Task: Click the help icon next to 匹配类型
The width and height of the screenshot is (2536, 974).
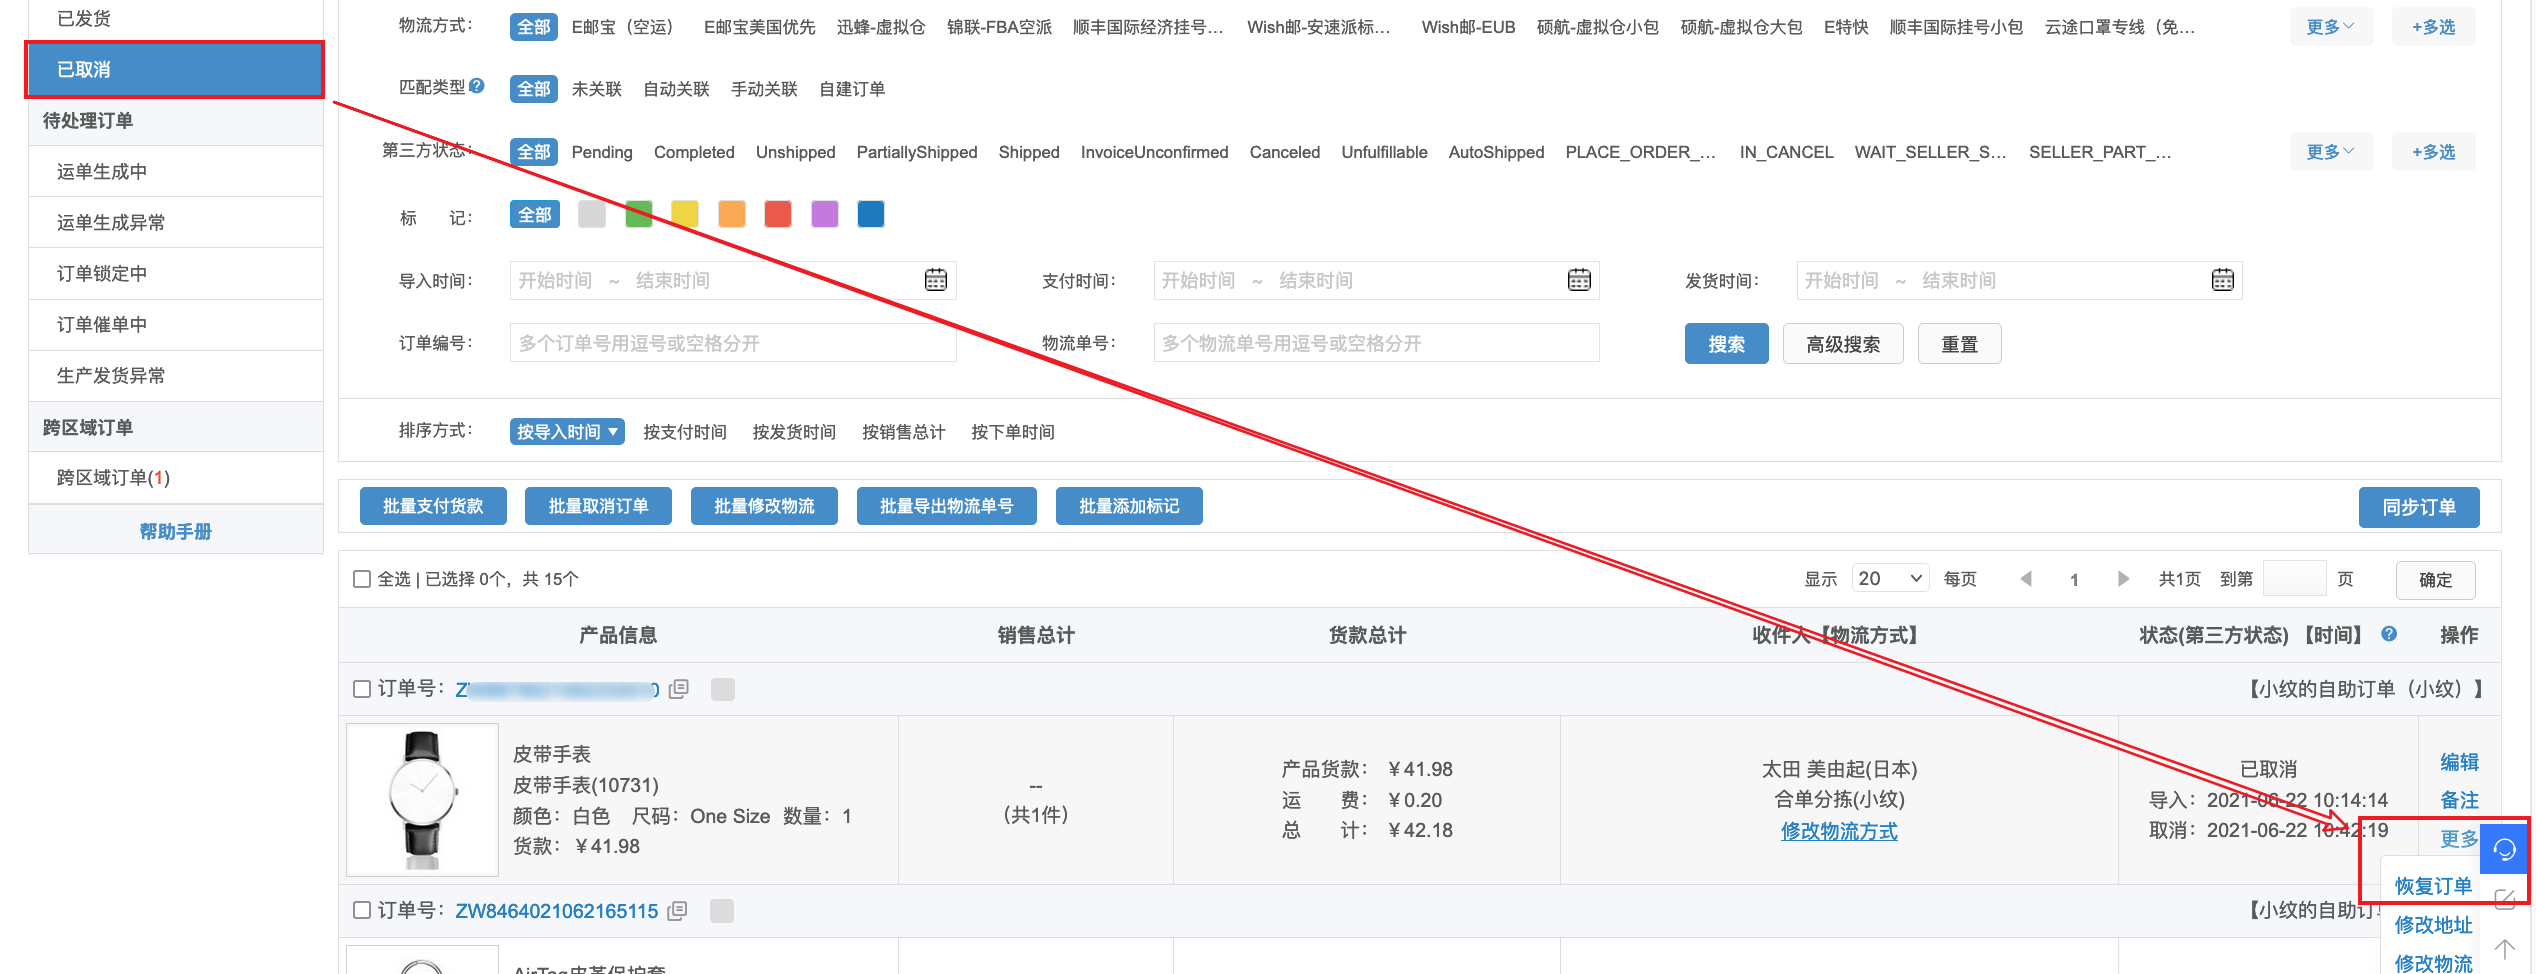Action: pos(477,85)
